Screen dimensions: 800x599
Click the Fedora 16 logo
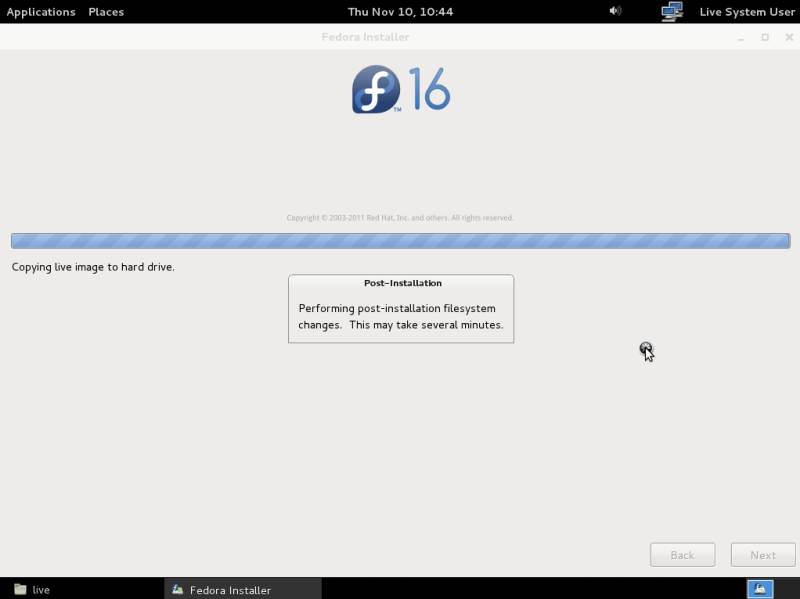[401, 89]
